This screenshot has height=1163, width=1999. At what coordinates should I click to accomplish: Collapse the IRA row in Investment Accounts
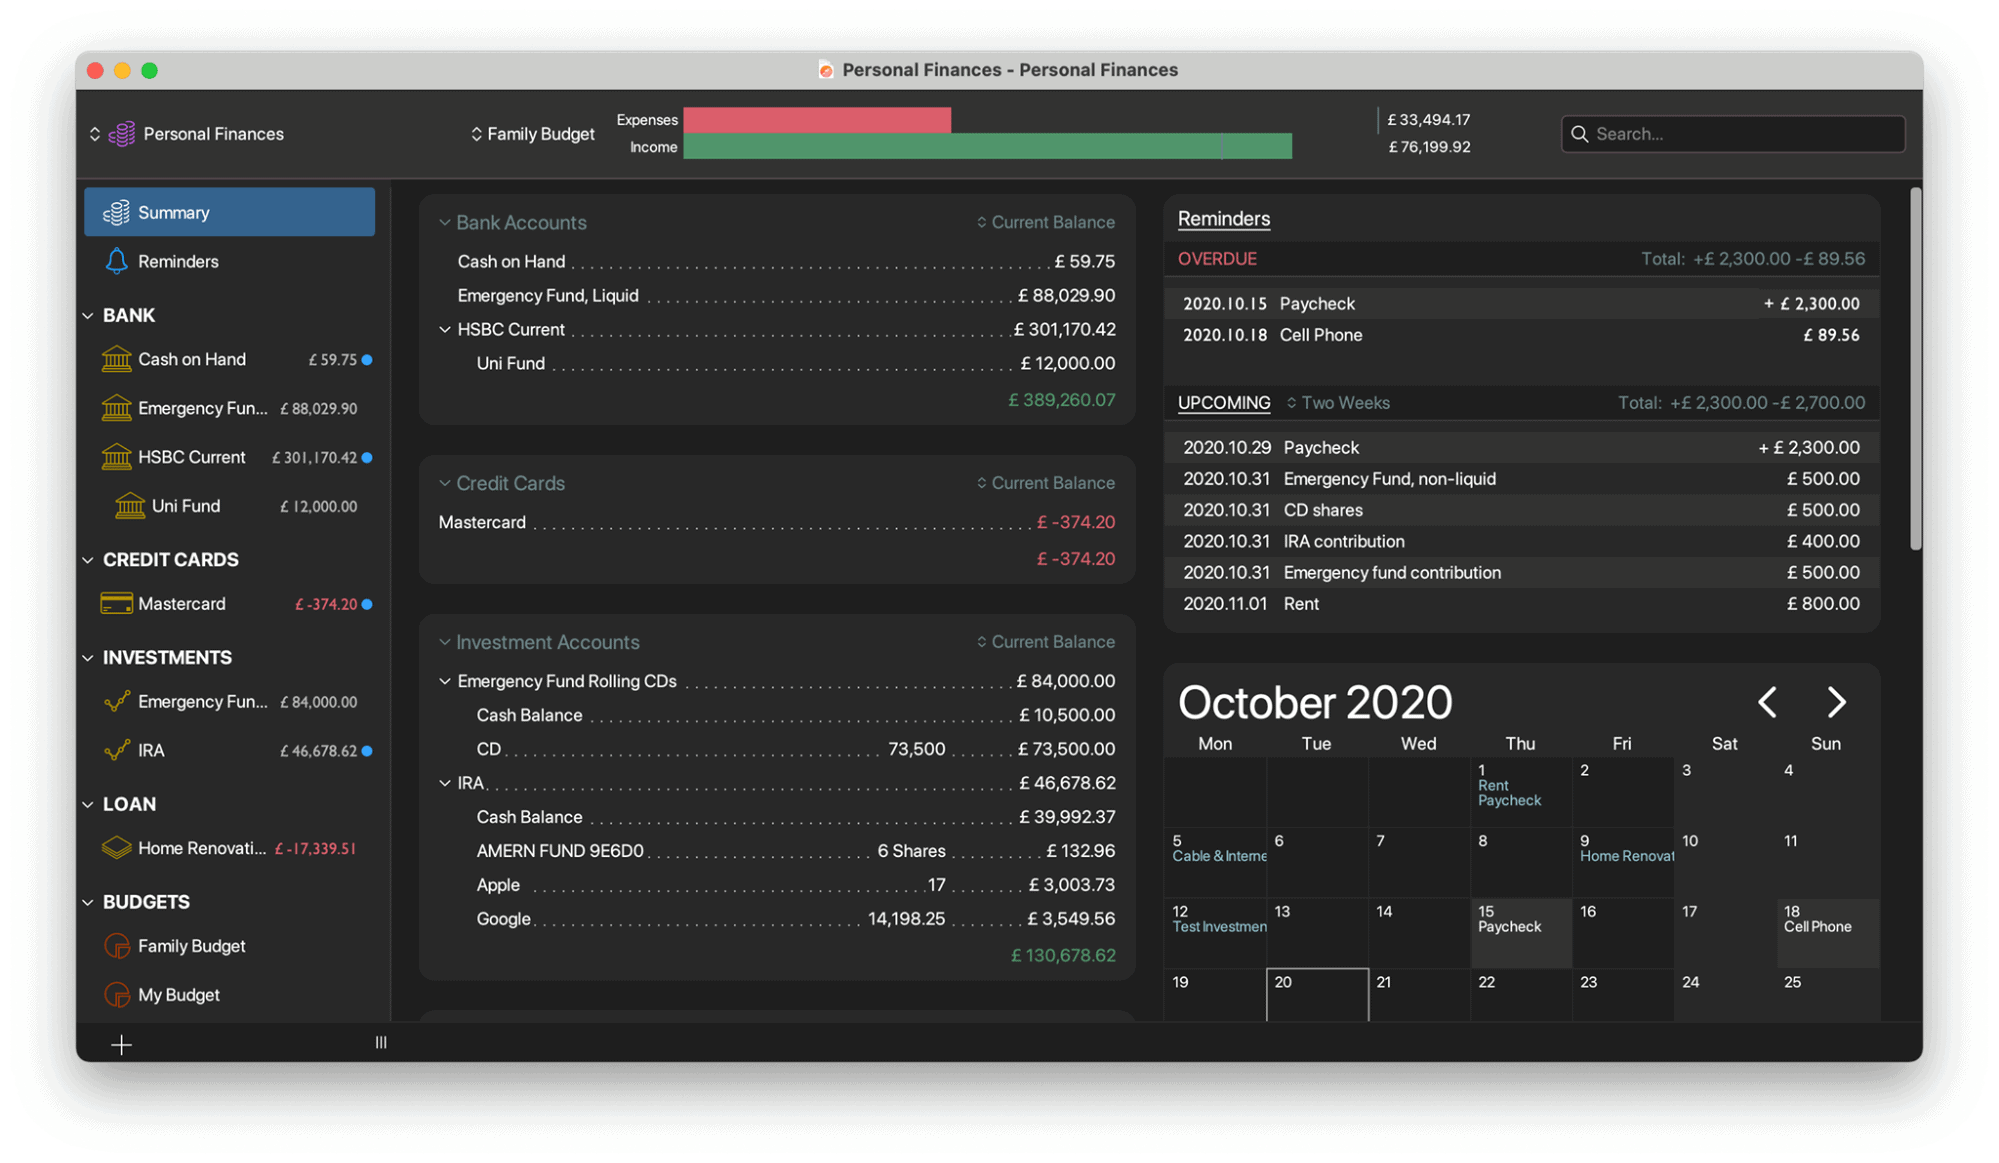444,783
